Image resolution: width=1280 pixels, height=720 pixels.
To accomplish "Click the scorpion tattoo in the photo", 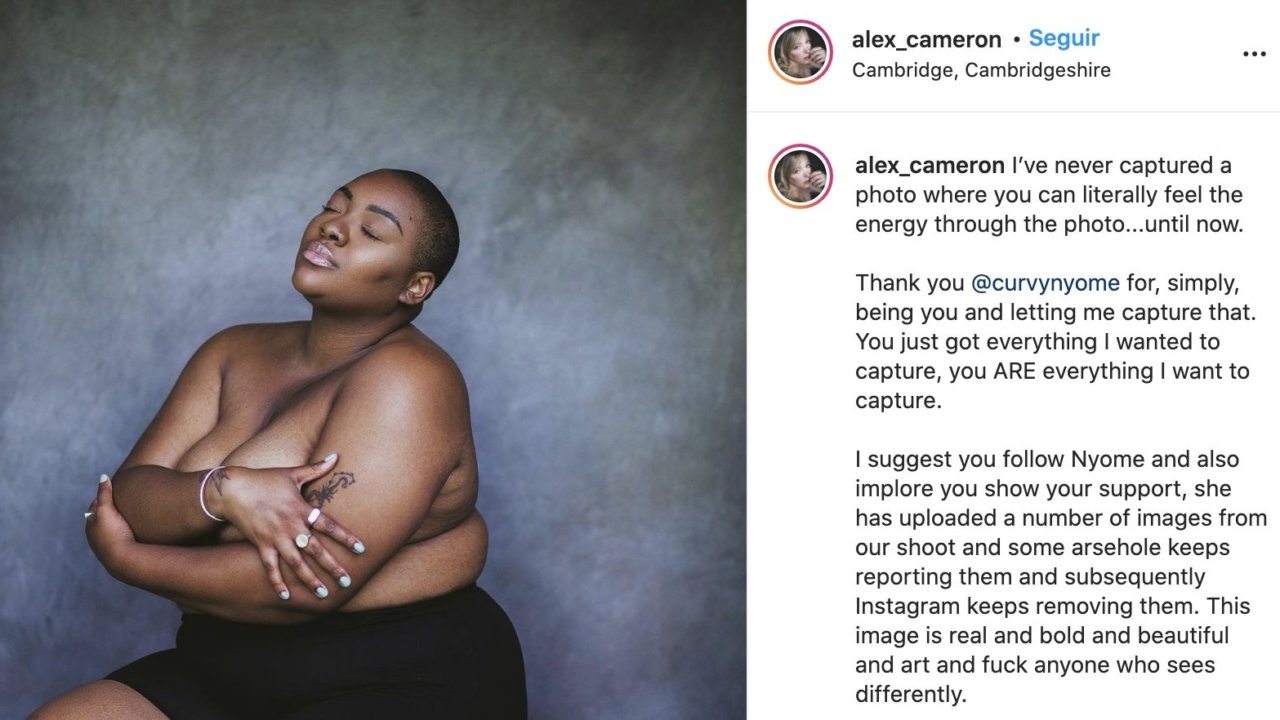I will 331,488.
